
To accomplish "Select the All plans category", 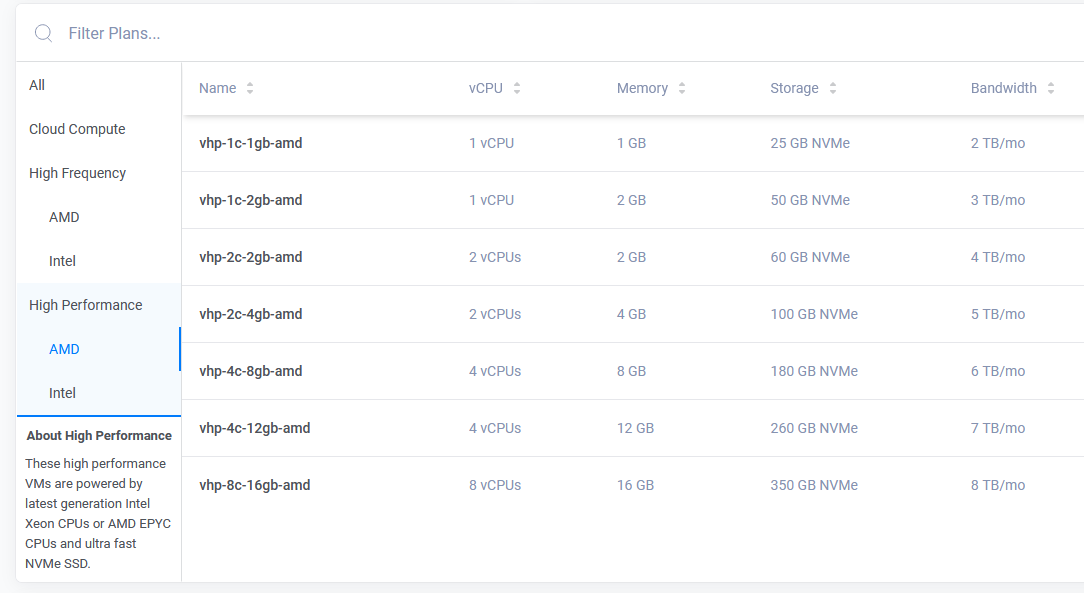I will coord(37,85).
